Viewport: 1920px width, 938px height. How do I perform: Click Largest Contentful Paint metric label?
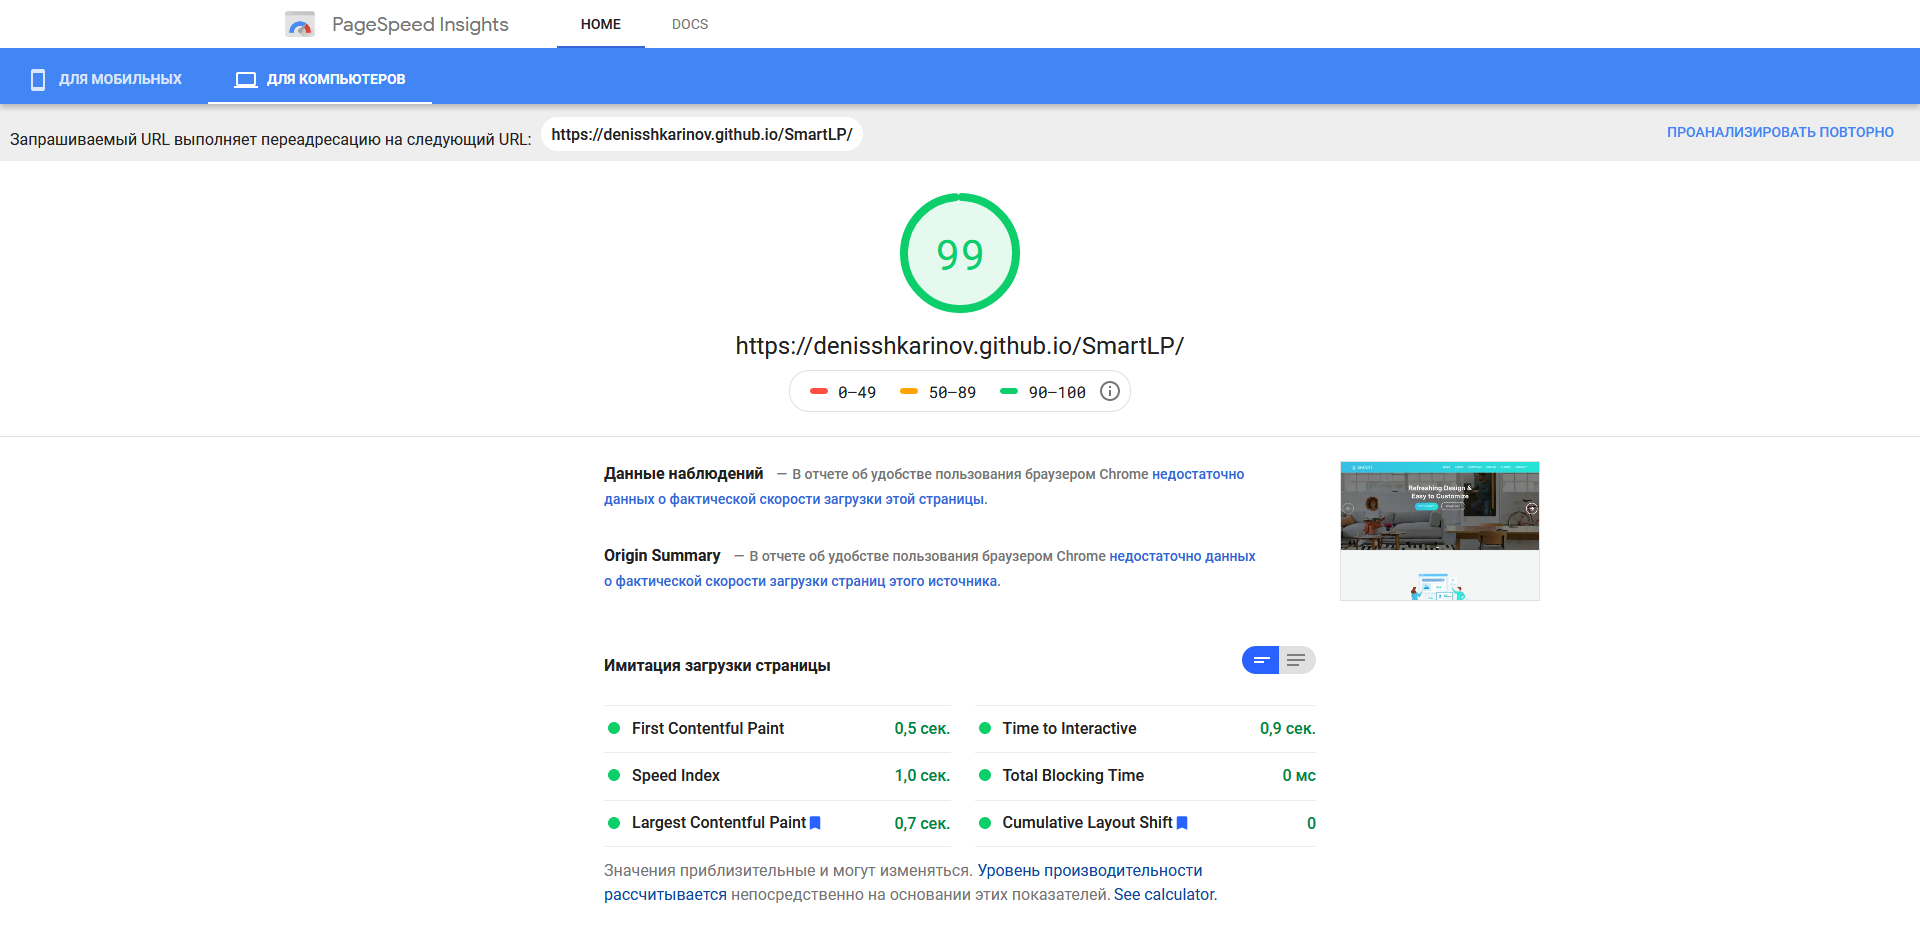pyautogui.click(x=719, y=822)
